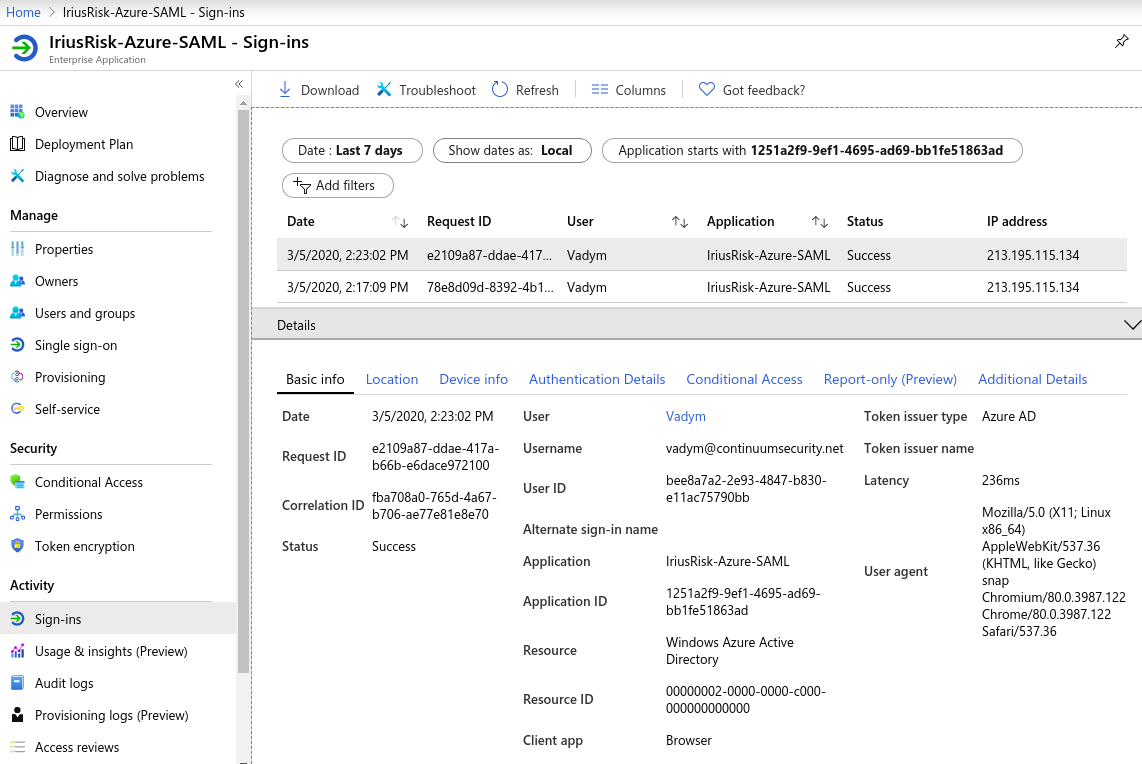Click the pin blade icon
Viewport: 1142px width, 764px height.
click(x=1122, y=42)
